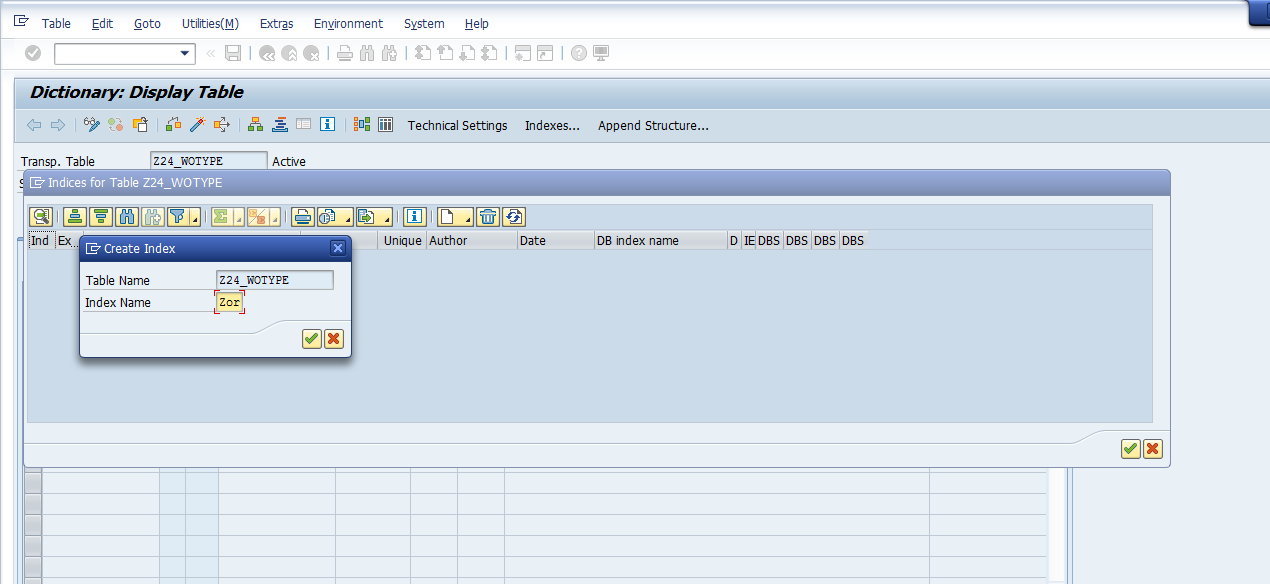Image resolution: width=1270 pixels, height=584 pixels.
Task: Sort index list in ascending order
Action: tap(74, 216)
